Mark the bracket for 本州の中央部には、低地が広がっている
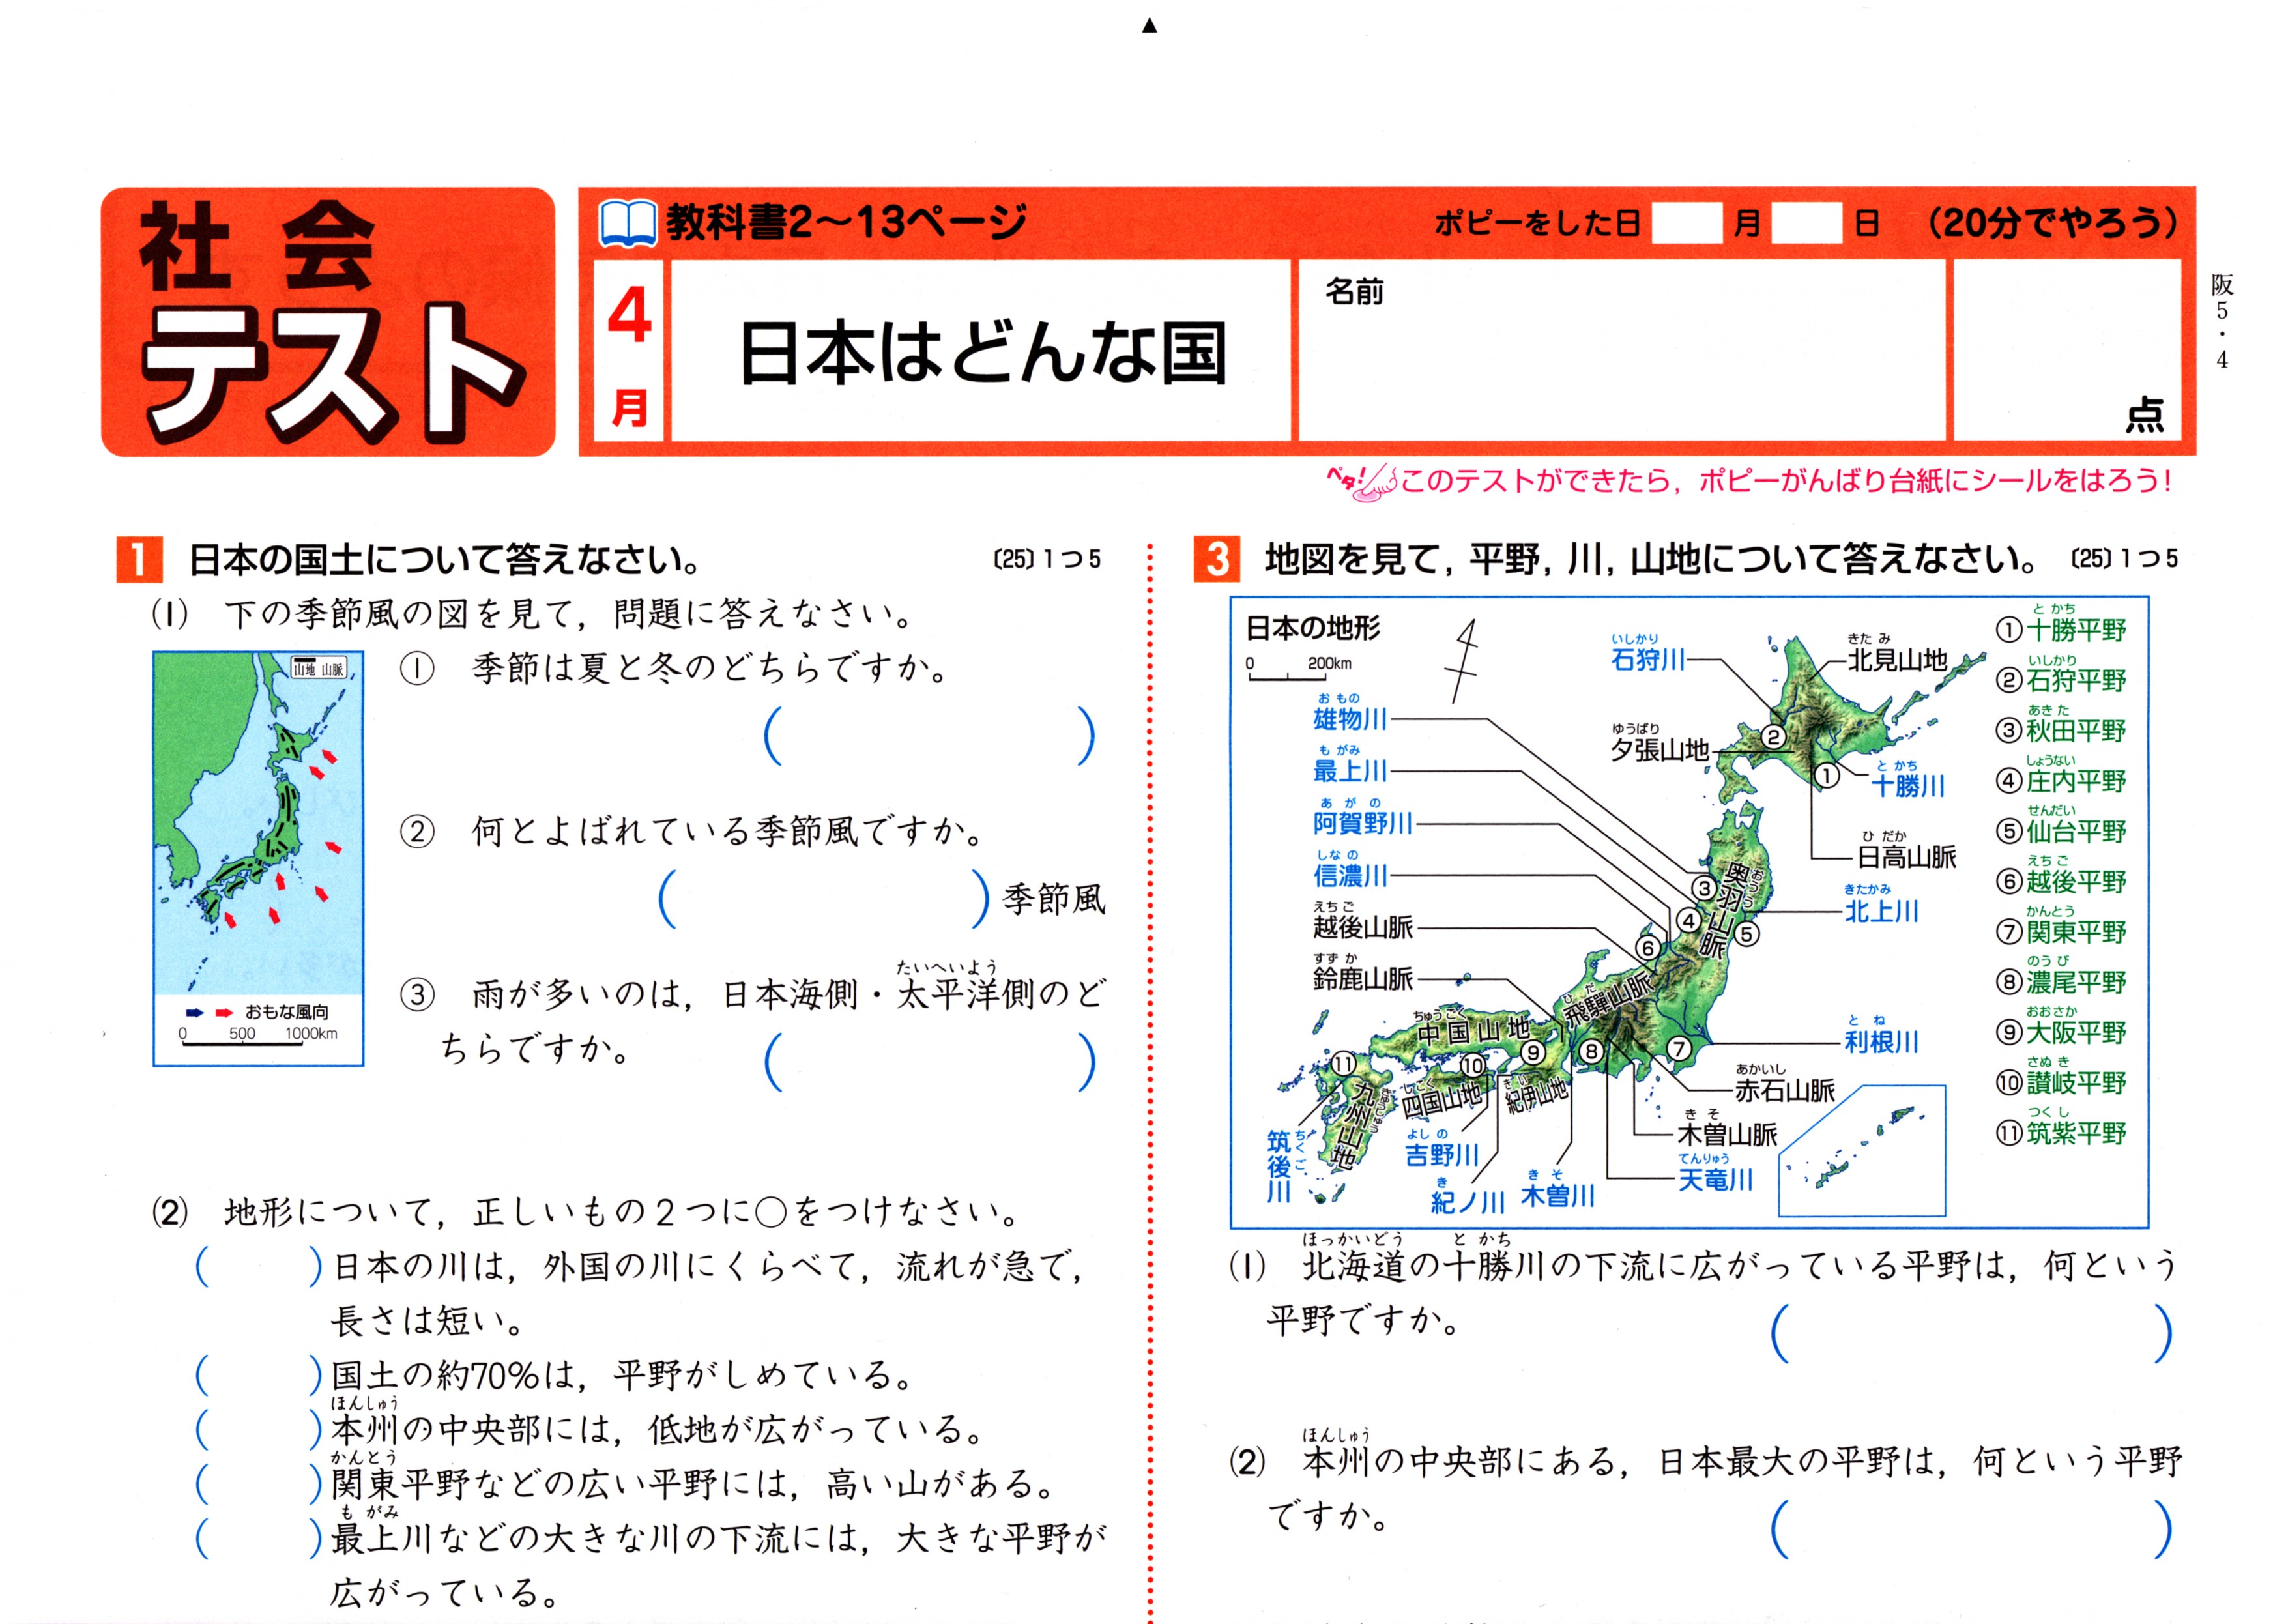The width and height of the screenshot is (2273, 1624). pyautogui.click(x=259, y=1429)
